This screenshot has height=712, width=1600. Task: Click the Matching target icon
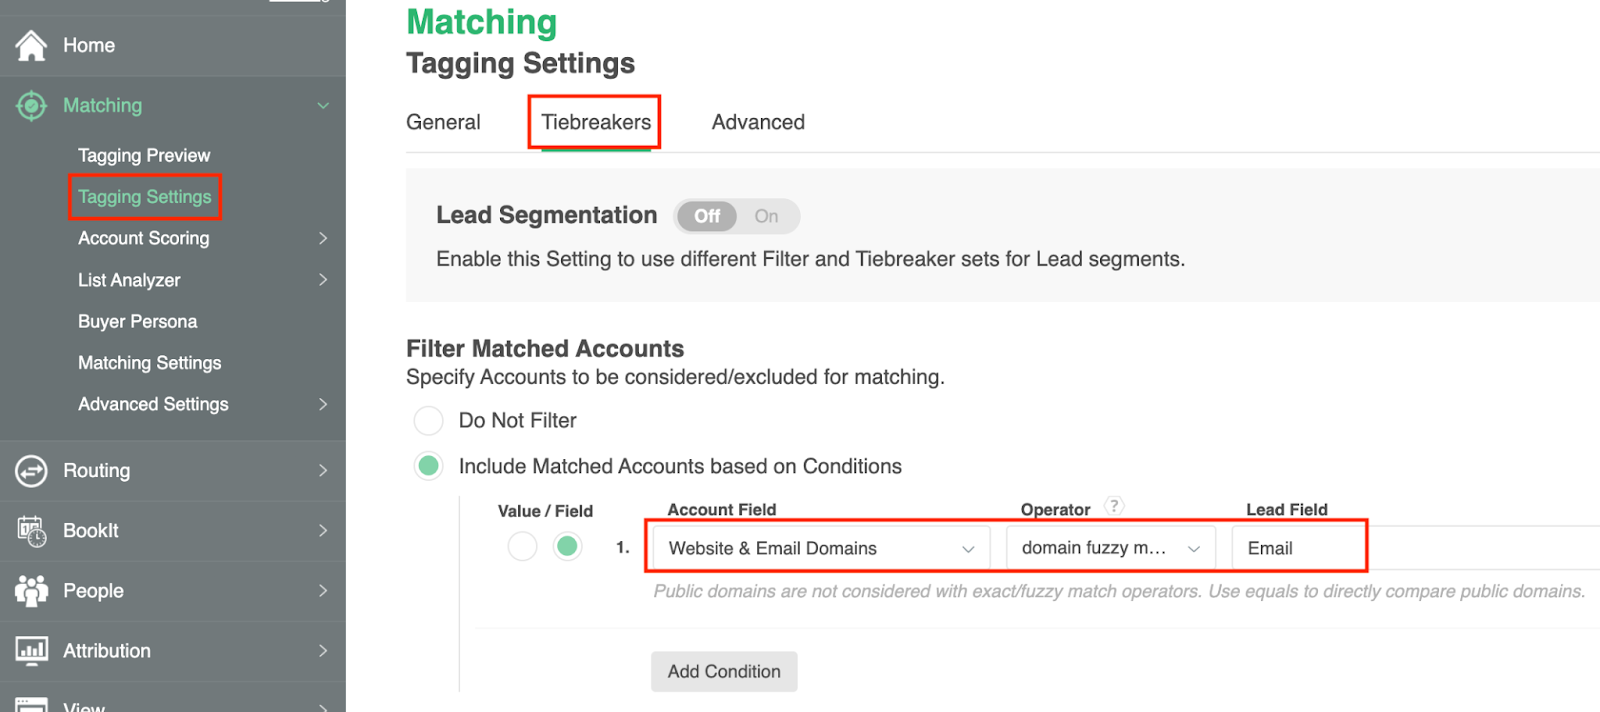(x=31, y=105)
